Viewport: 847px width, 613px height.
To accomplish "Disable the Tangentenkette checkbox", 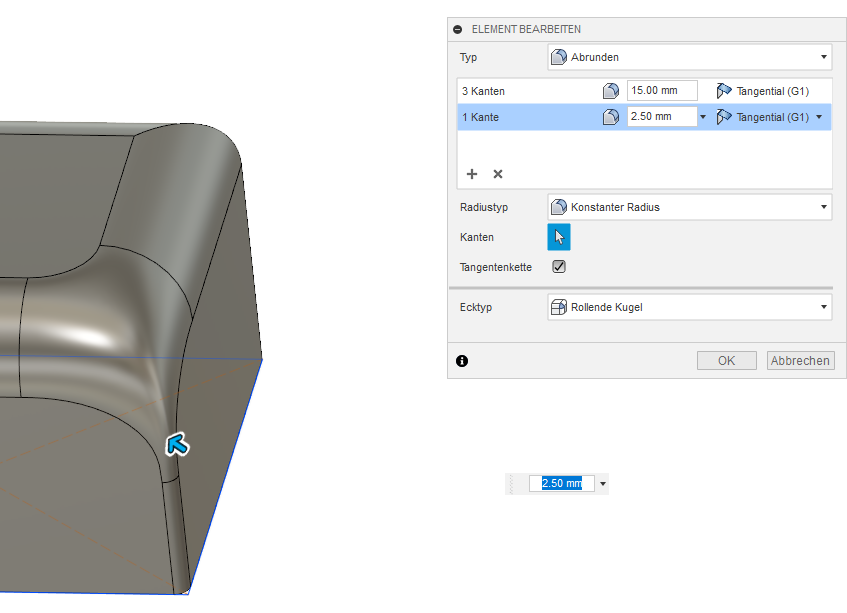I will coord(558,266).
